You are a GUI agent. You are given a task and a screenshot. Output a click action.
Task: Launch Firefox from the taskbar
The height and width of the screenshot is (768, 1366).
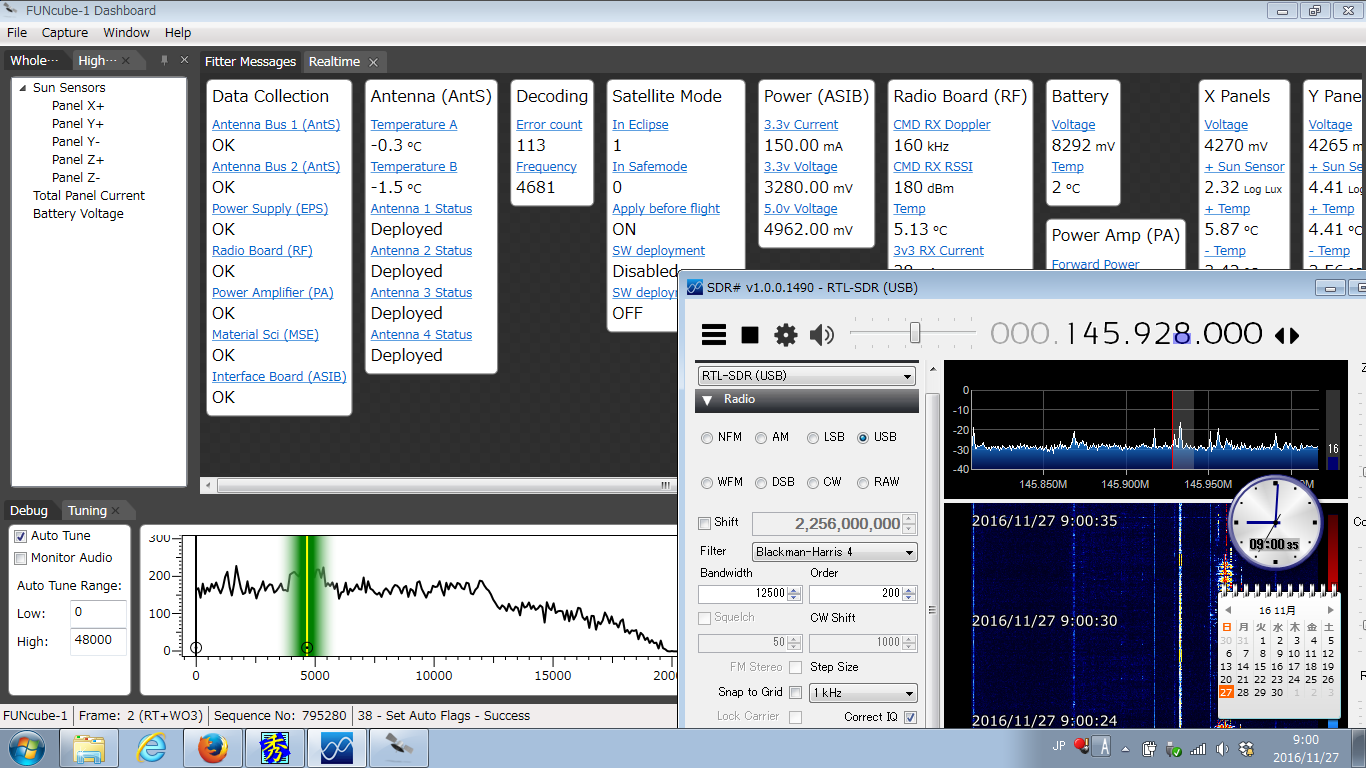click(x=213, y=748)
